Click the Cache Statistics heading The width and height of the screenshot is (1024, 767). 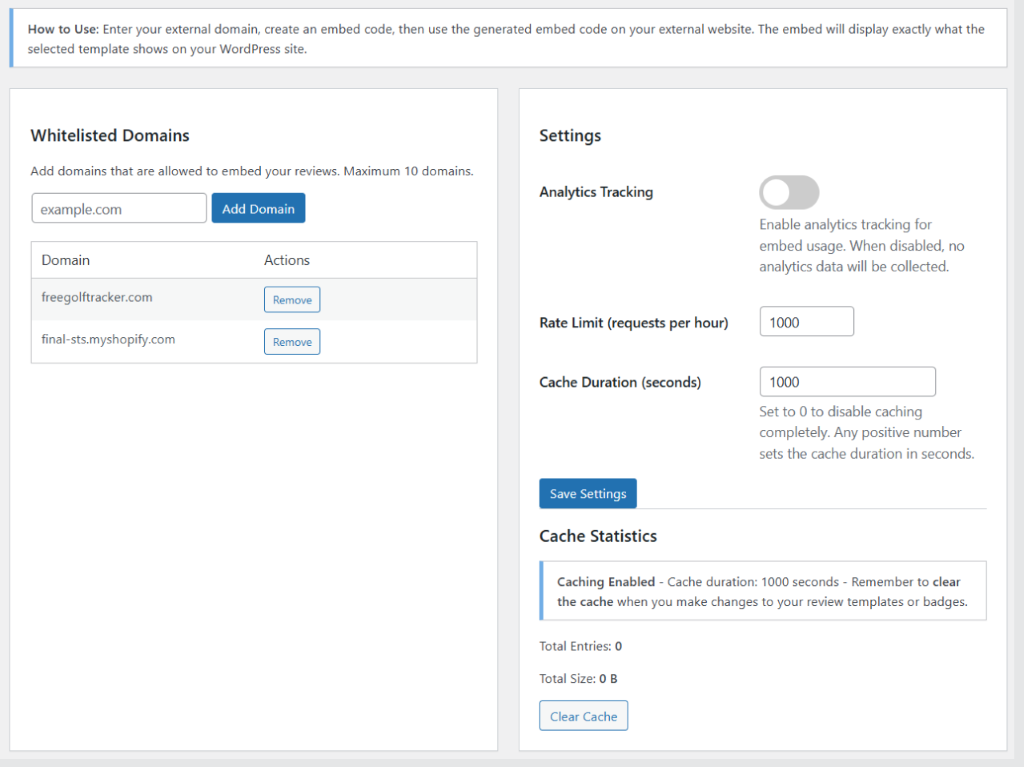[x=598, y=536]
